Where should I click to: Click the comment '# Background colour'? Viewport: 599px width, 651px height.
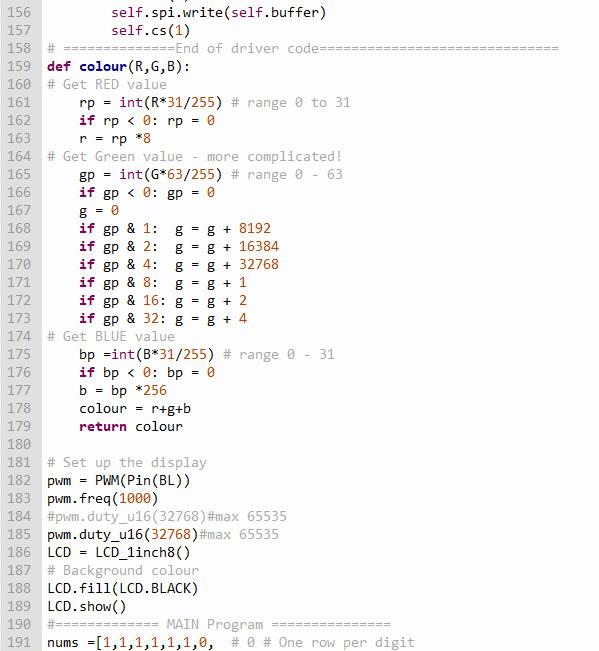click(x=123, y=570)
